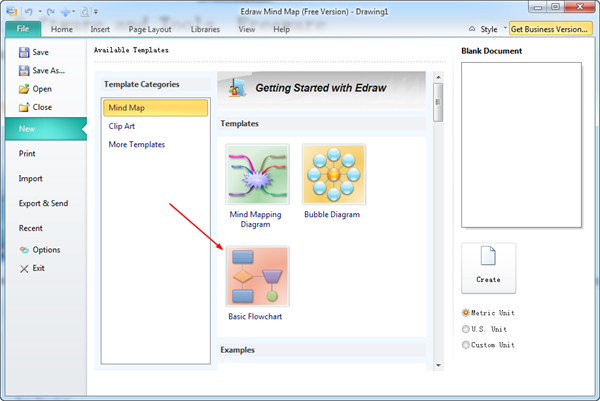The height and width of the screenshot is (401, 600).
Task: Click the Undo arrow in quick access toolbar
Action: pos(29,11)
